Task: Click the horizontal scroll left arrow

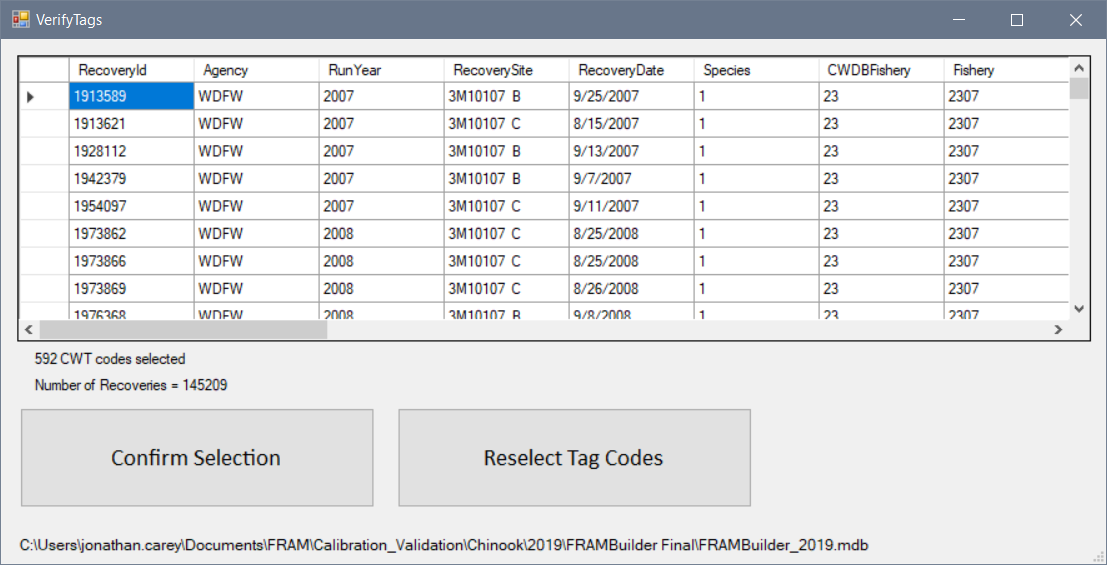Action: tap(28, 329)
